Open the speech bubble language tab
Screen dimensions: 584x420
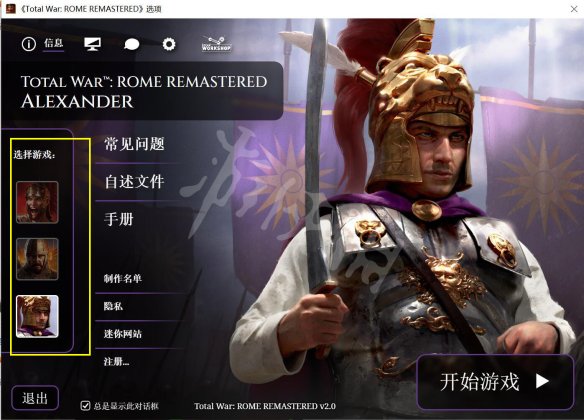point(131,45)
